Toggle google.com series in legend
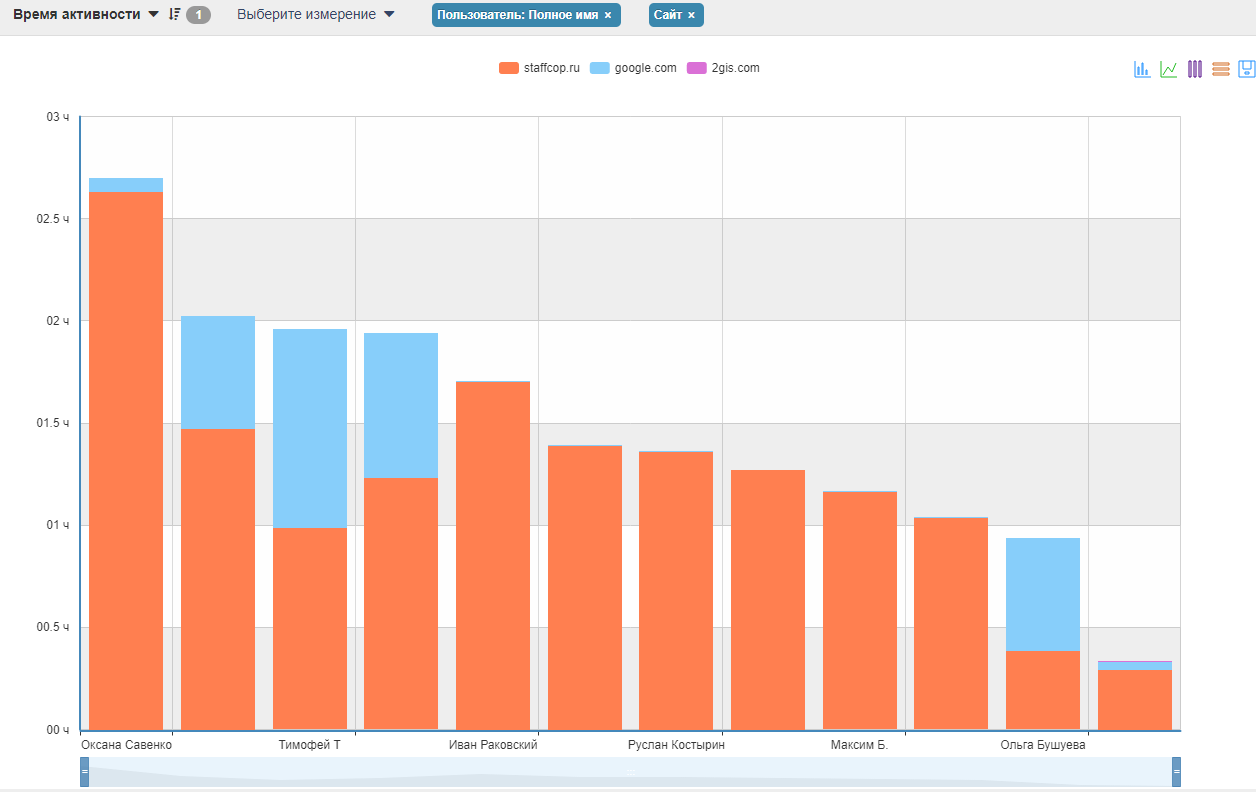Image resolution: width=1256 pixels, height=792 pixels. (633, 68)
